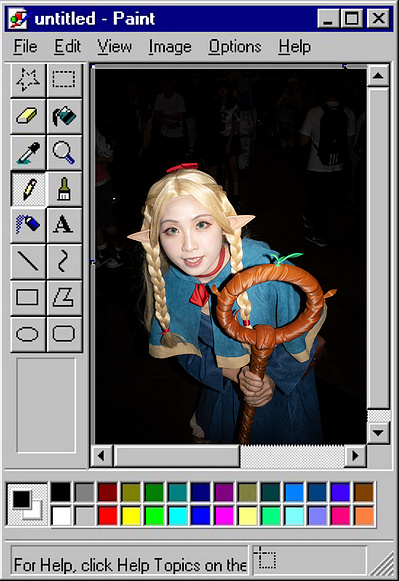The width and height of the screenshot is (399, 581).
Task: Pick the bright red color swatch
Action: click(x=107, y=516)
